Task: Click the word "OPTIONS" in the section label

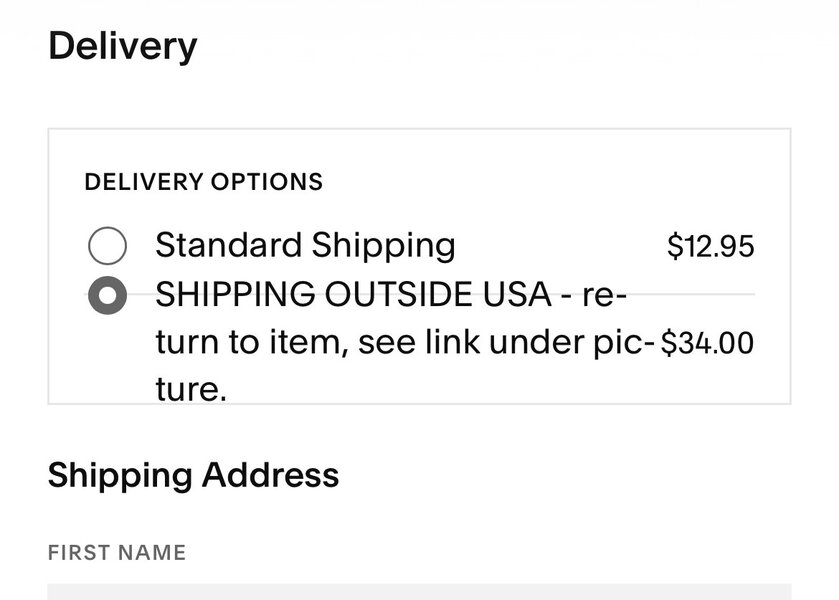Action: pyautogui.click(x=265, y=182)
